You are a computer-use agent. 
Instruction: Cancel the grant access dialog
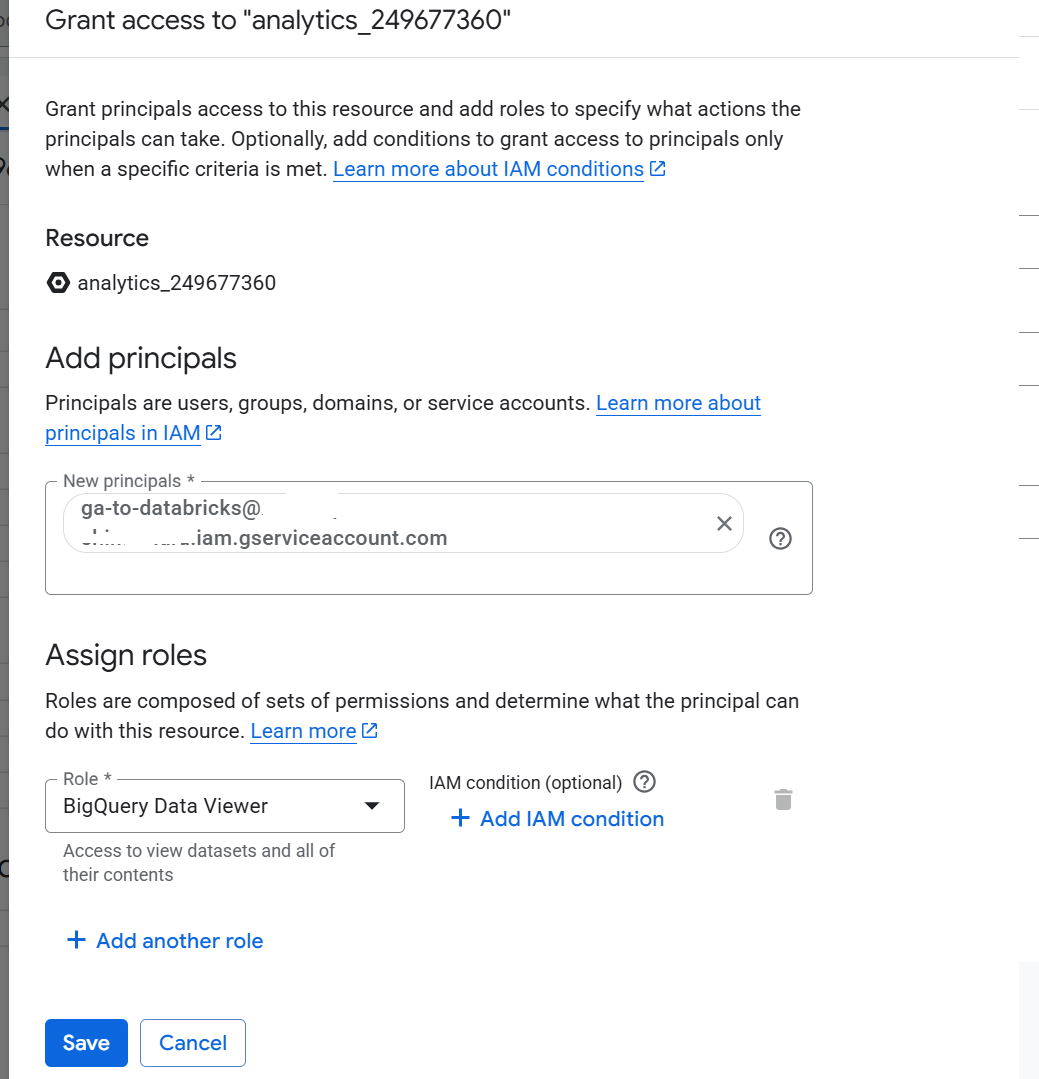[x=193, y=1043]
